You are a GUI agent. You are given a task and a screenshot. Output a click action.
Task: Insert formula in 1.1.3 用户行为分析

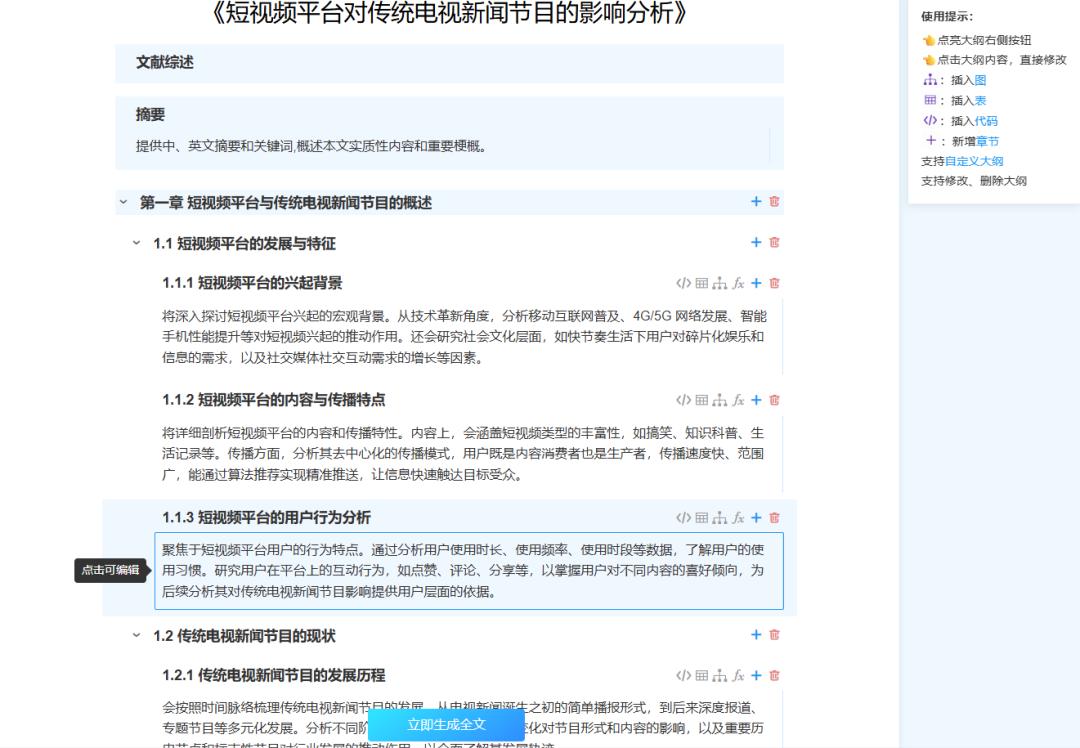pyautogui.click(x=738, y=518)
